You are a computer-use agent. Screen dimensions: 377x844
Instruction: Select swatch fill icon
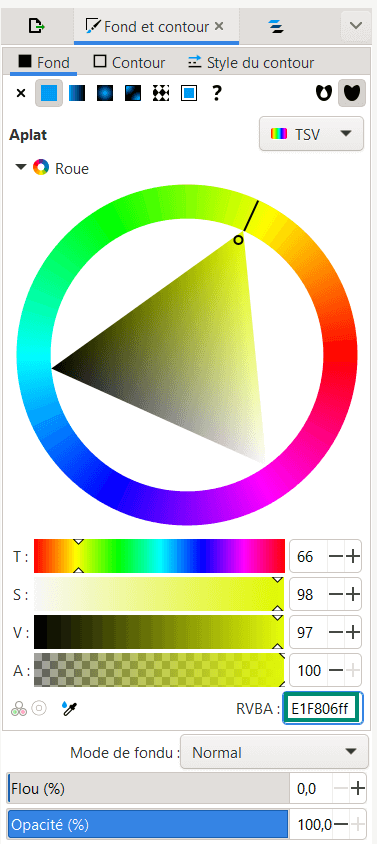pos(188,94)
